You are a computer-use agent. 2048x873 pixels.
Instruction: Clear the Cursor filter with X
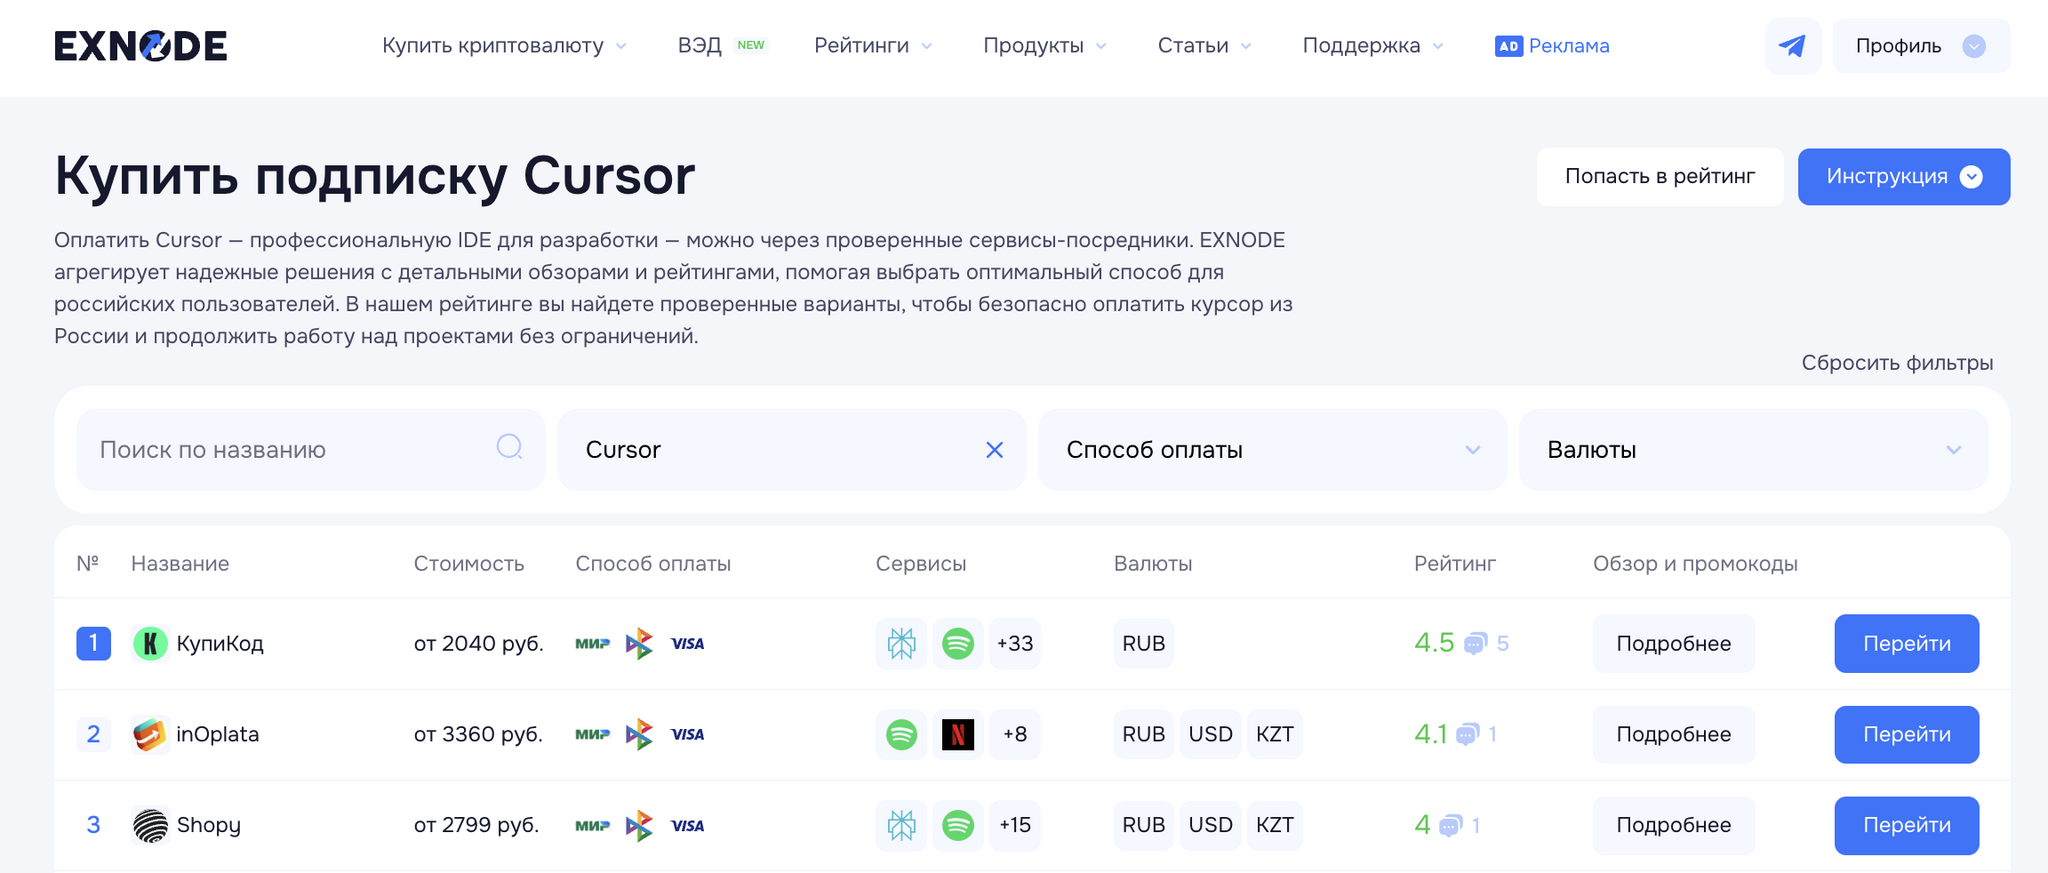click(x=994, y=450)
